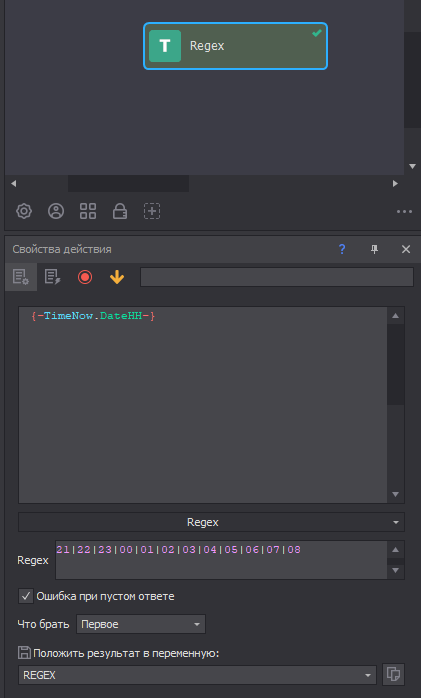Switch to the lightning document tab
Screen dimensions: 421x698
pyautogui.click(x=53, y=277)
